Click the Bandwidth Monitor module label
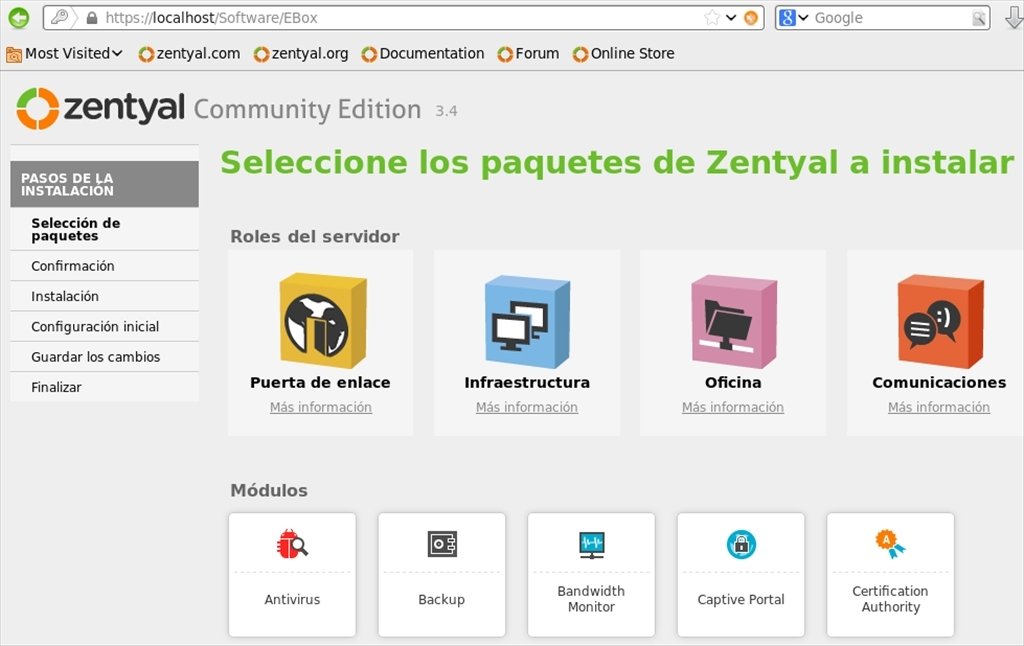The width and height of the screenshot is (1024, 646). [x=591, y=599]
